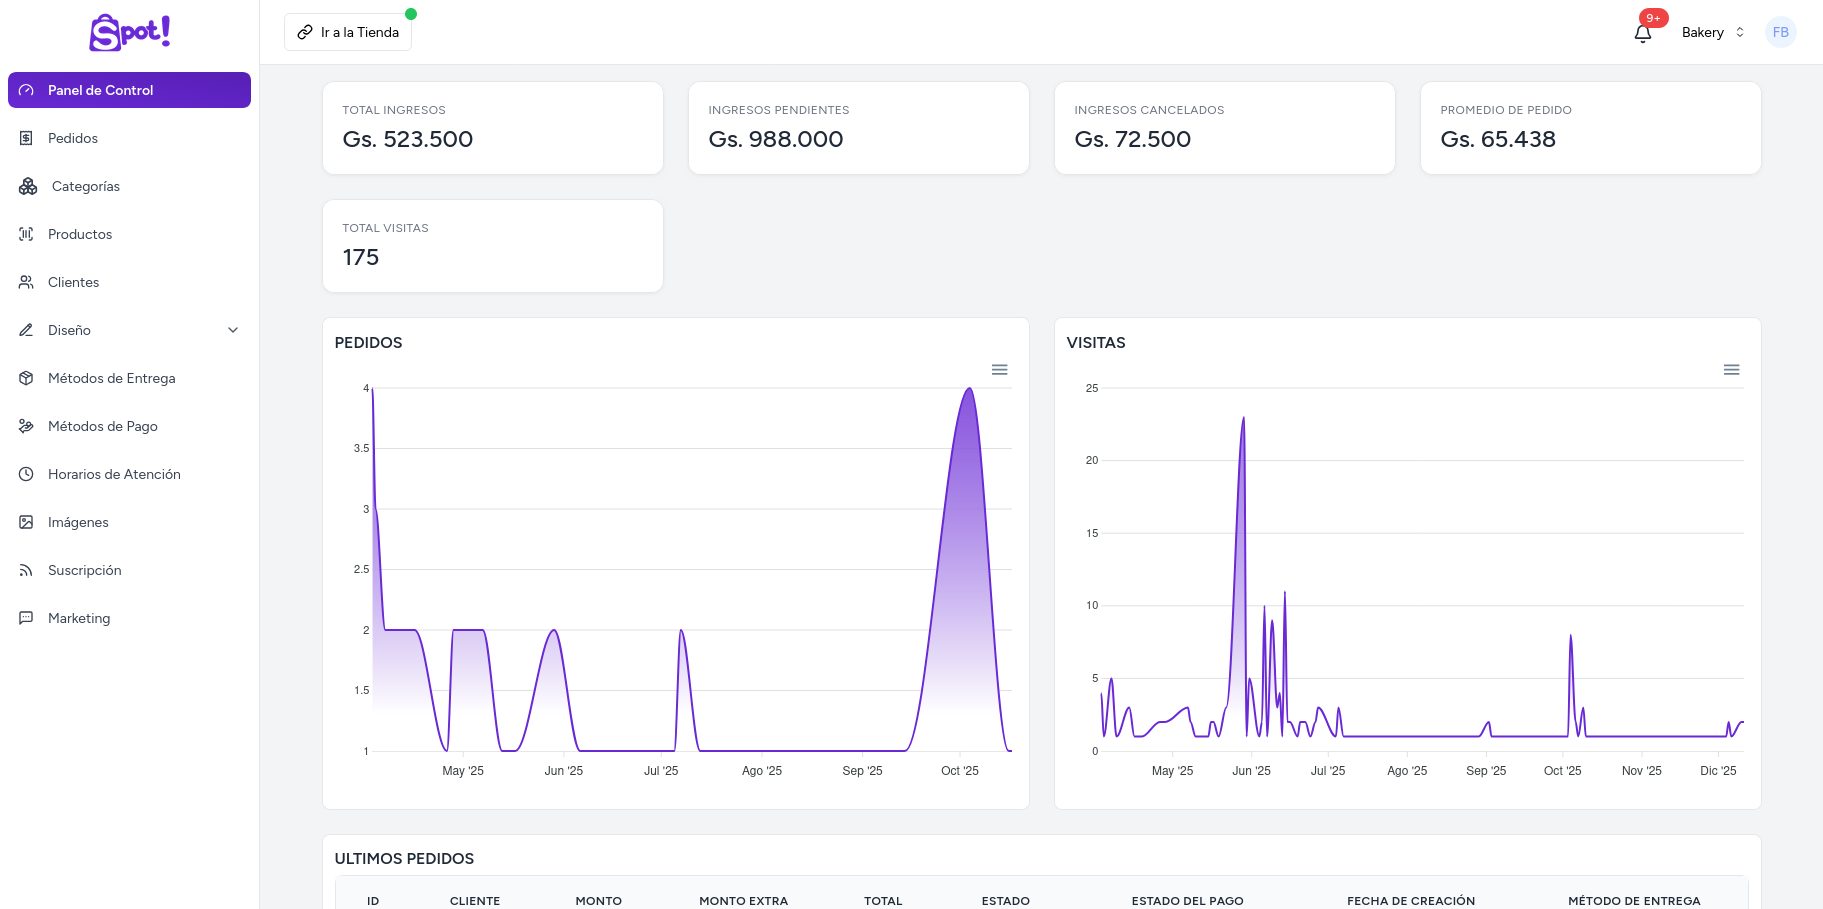Screen dimensions: 1823x909
Task: Open the Bakery store selector dropdown
Action: pyautogui.click(x=1712, y=33)
